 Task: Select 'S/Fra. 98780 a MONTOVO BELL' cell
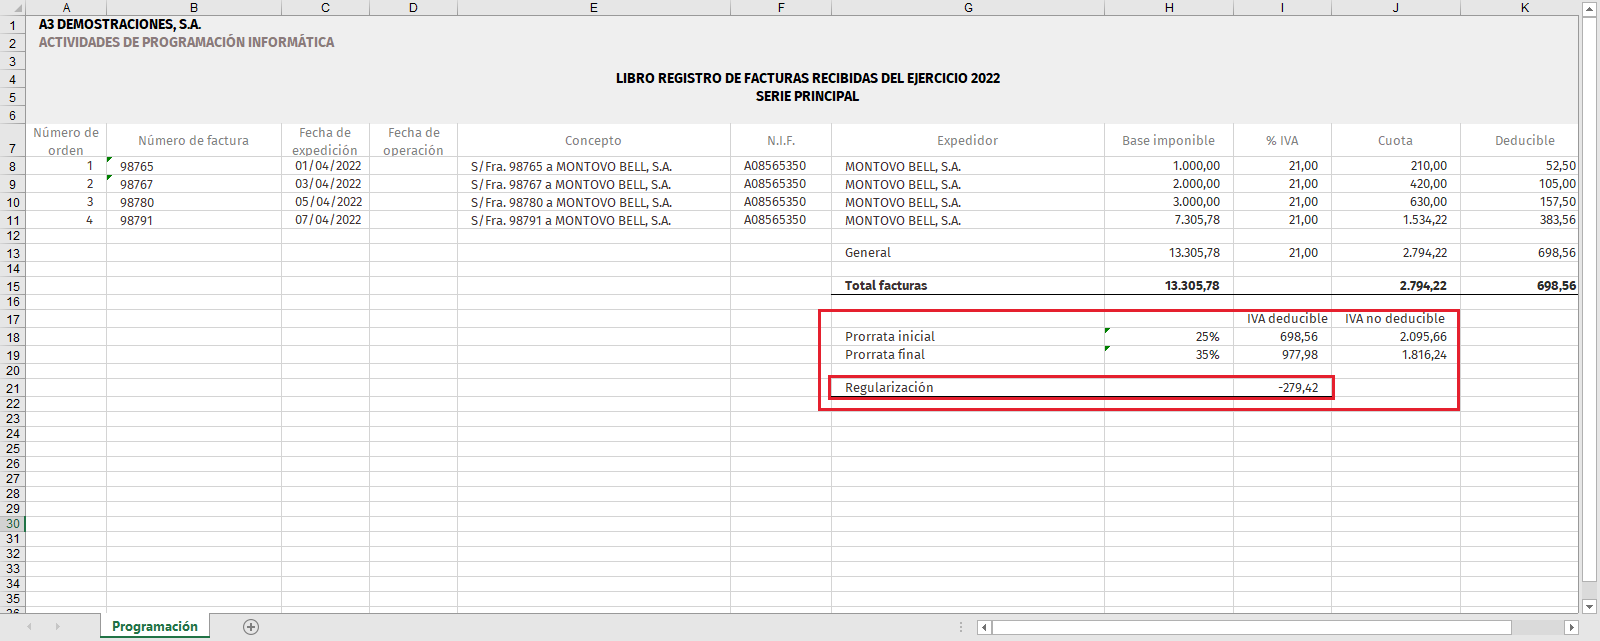point(594,202)
